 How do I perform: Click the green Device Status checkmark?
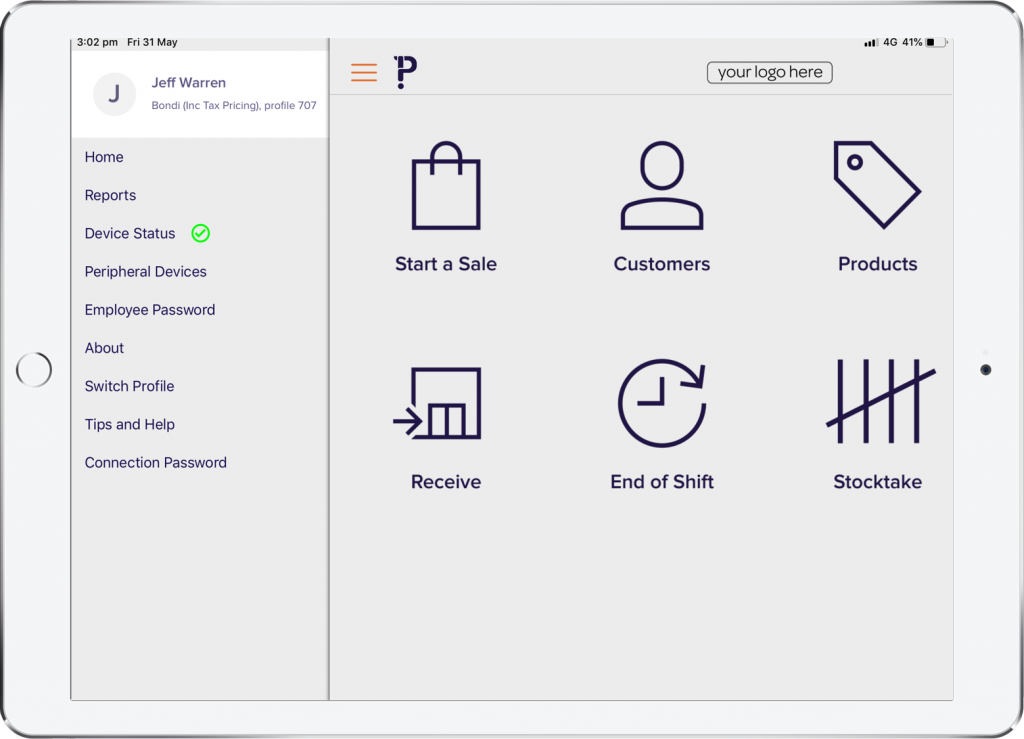200,233
